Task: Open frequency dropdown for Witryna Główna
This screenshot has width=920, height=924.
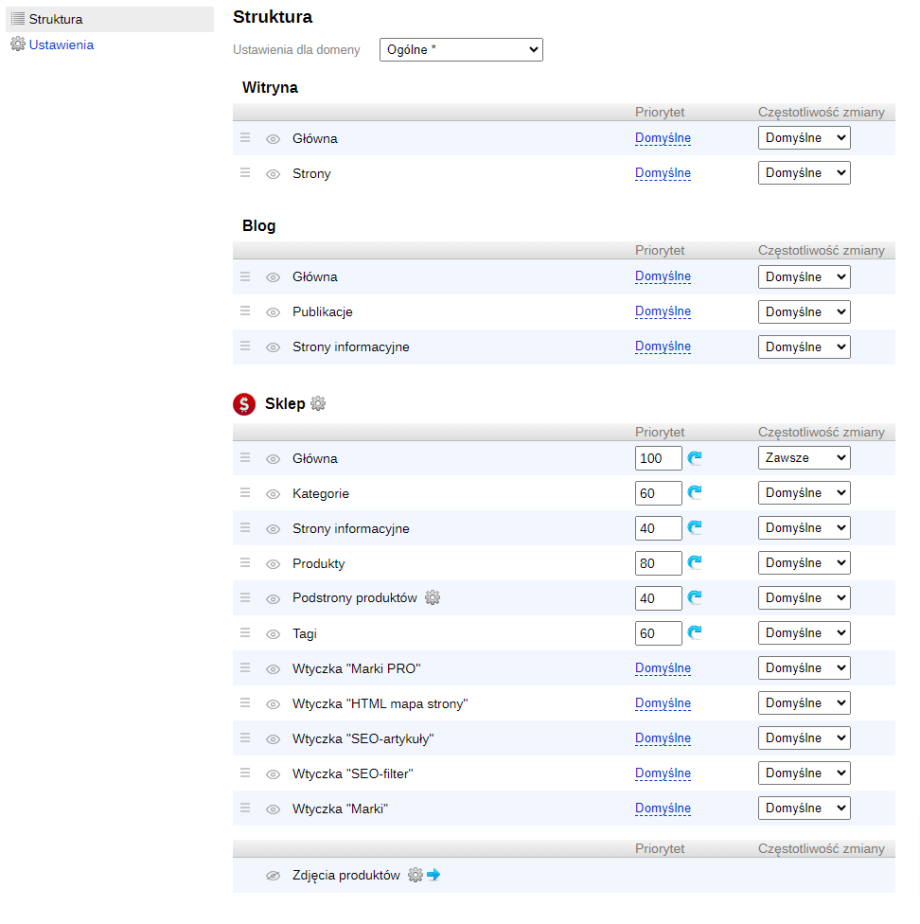Action: [x=804, y=138]
